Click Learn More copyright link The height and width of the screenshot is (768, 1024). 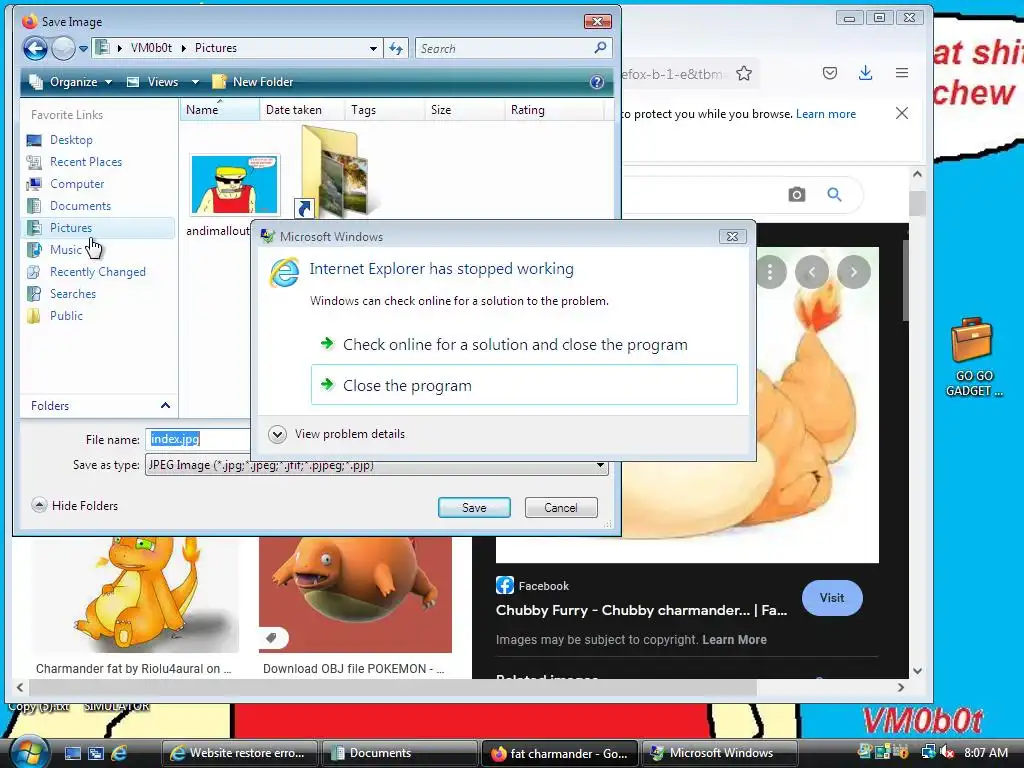(x=734, y=640)
